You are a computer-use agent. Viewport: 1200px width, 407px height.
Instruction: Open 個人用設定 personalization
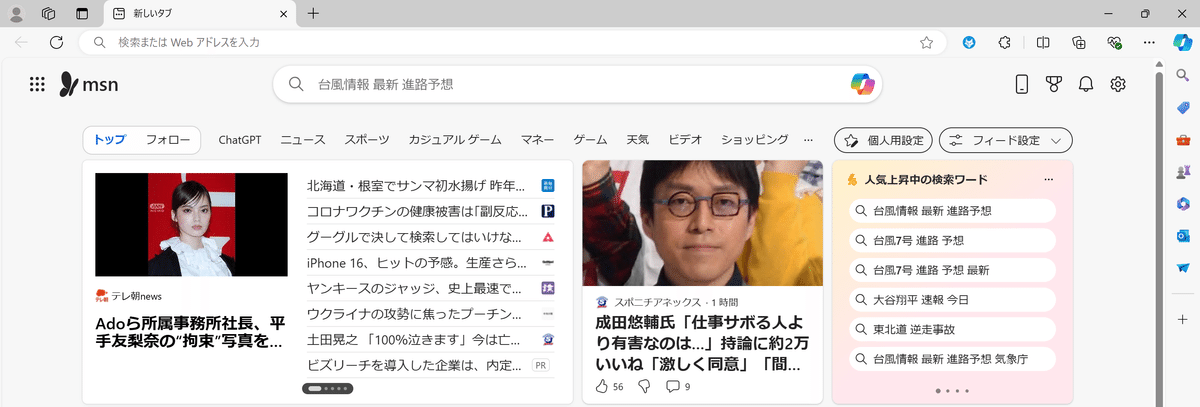[x=883, y=140]
